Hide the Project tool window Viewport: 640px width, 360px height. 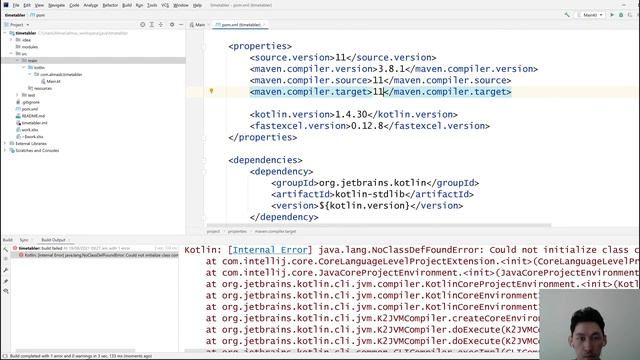coord(181,25)
